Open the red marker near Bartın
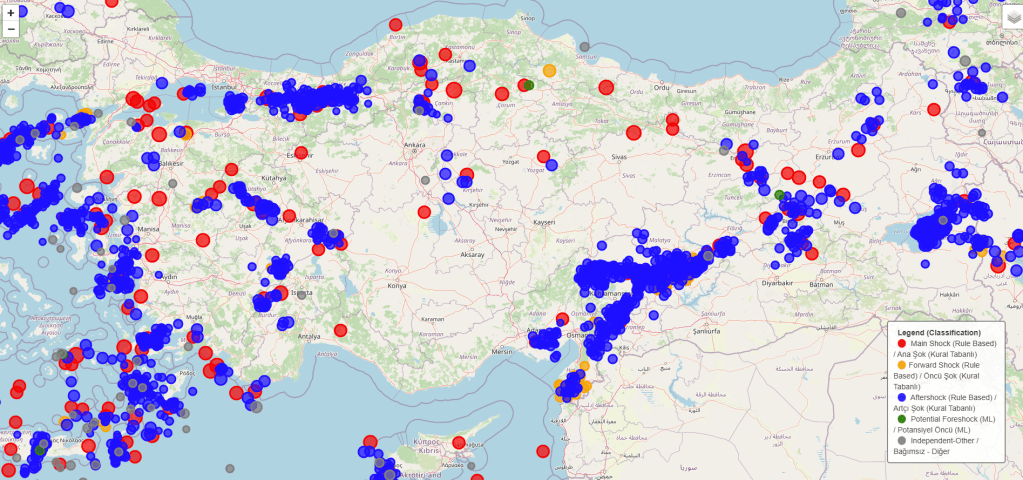1023x480 pixels. coord(396,24)
